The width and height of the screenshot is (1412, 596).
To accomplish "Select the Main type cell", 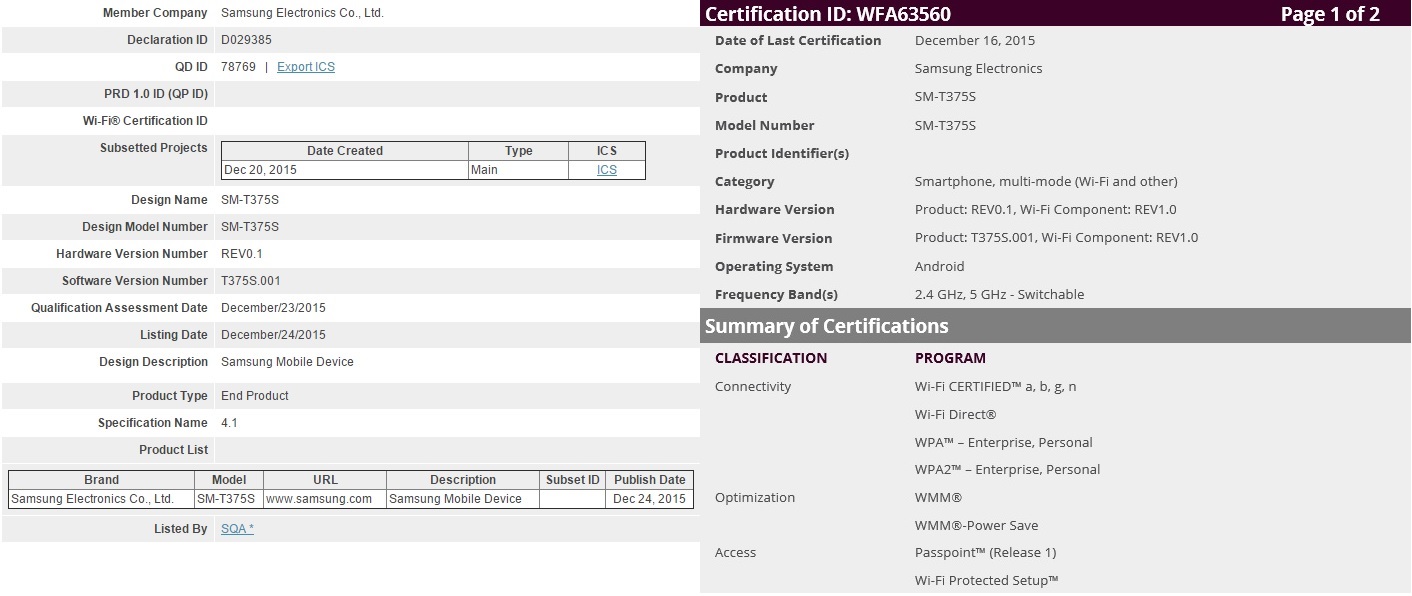I will [x=519, y=170].
